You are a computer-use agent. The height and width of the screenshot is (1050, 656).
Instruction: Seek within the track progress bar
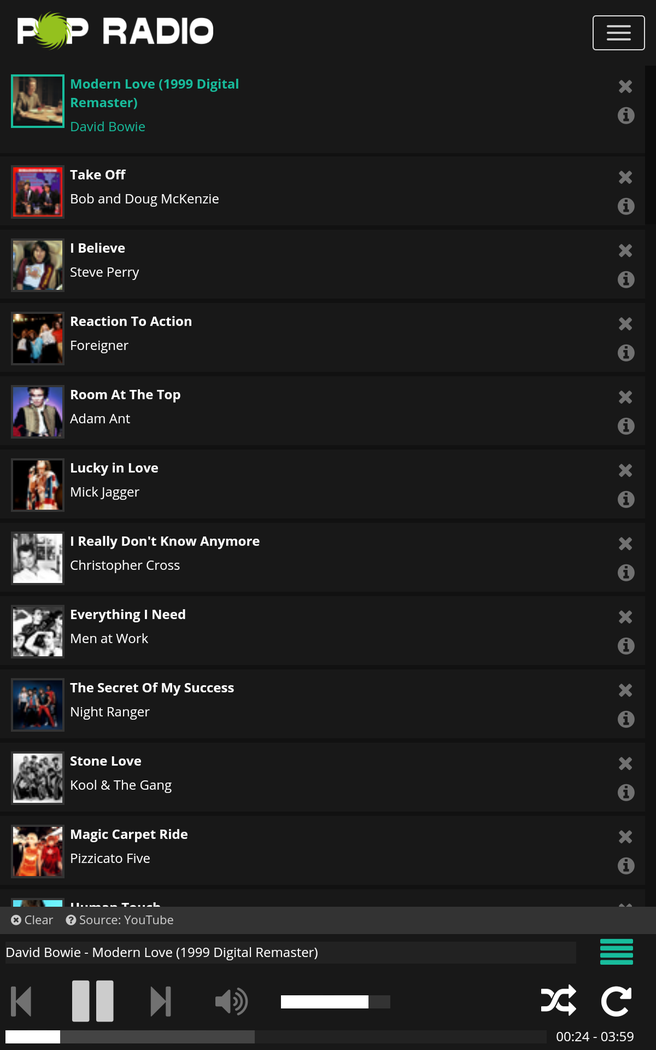(275, 1037)
